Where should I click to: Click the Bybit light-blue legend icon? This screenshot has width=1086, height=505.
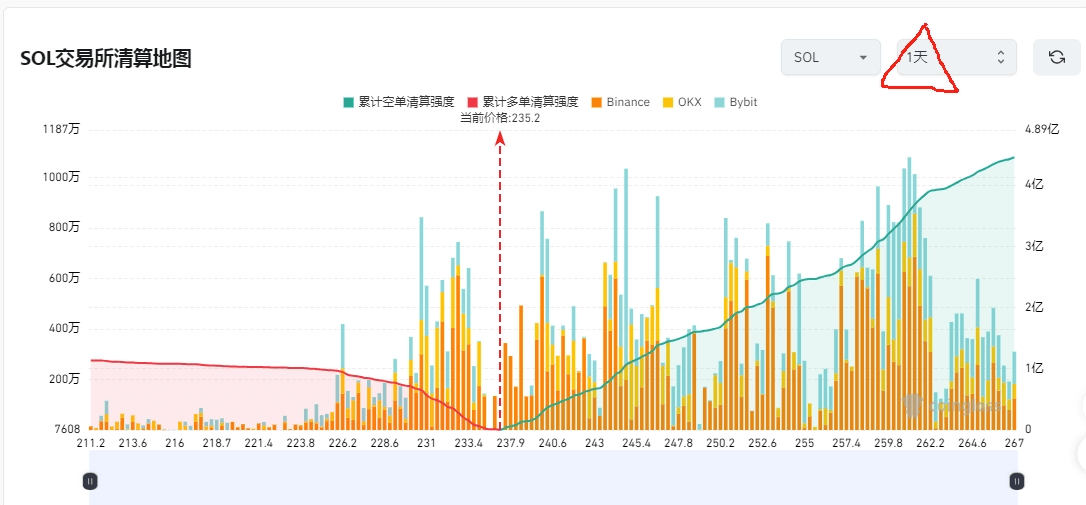click(x=720, y=102)
